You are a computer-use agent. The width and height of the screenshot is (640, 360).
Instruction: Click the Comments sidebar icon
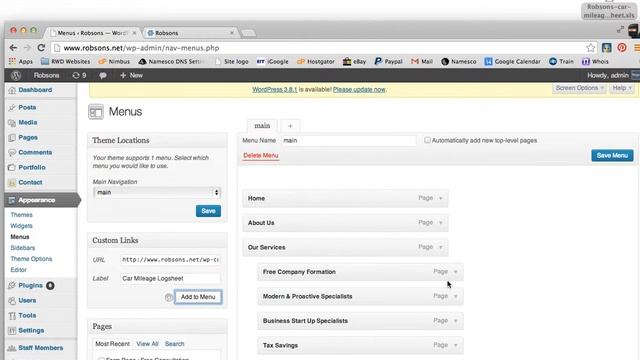click(12, 153)
